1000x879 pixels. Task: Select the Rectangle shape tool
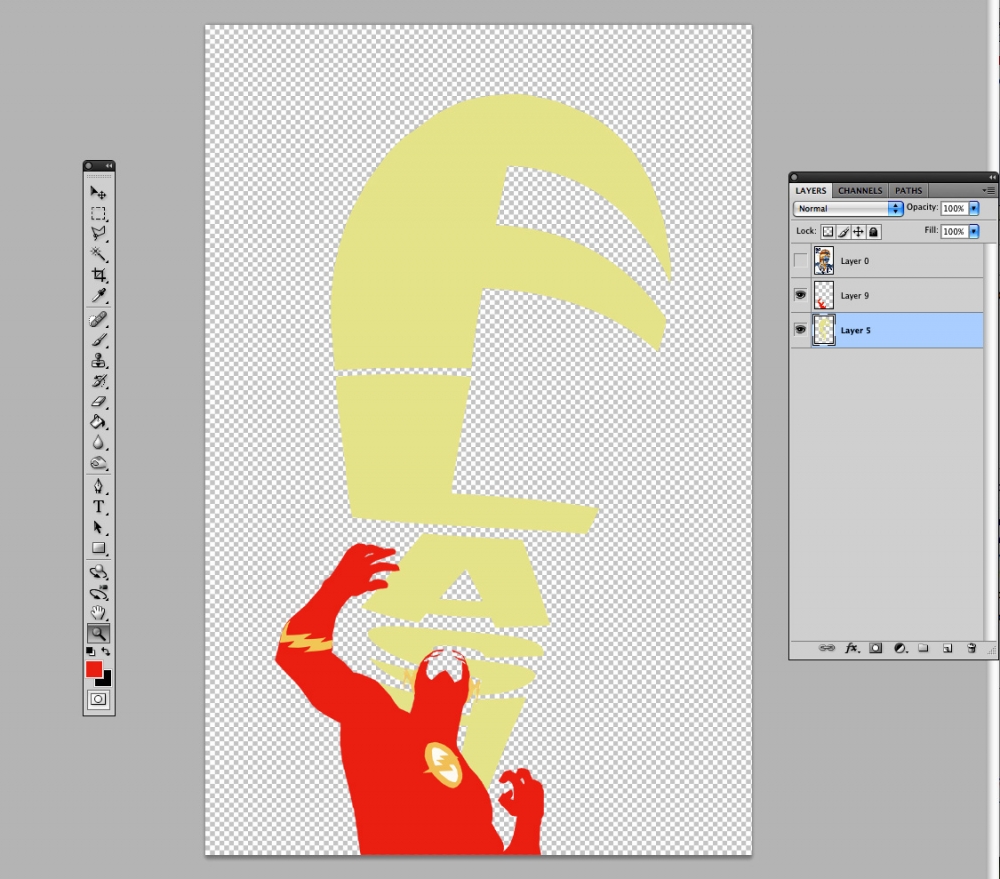point(98,548)
